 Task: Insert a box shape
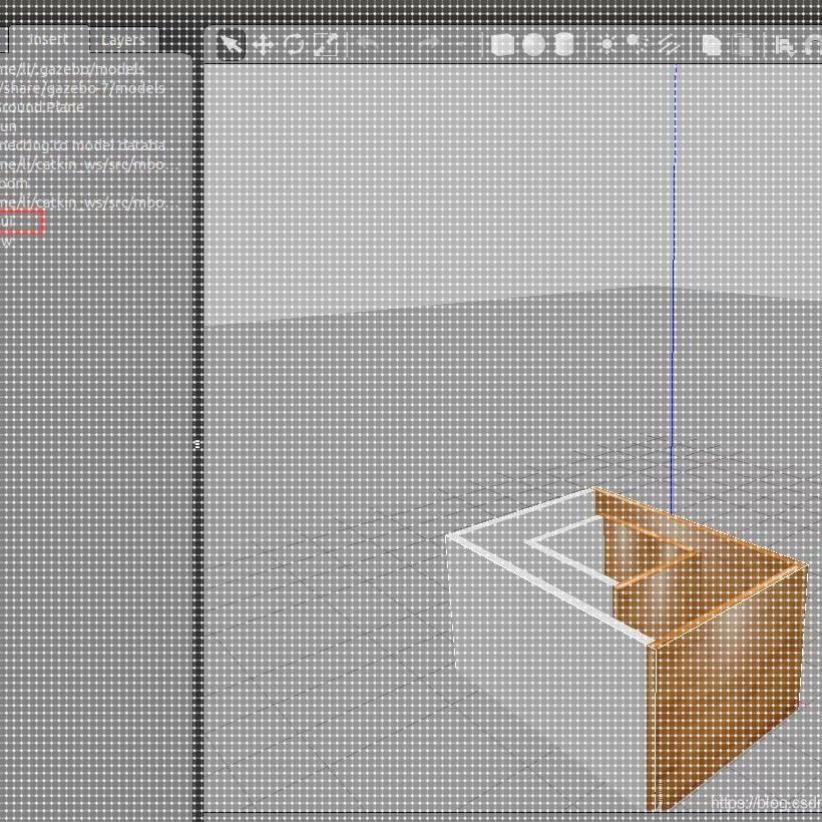tap(503, 43)
